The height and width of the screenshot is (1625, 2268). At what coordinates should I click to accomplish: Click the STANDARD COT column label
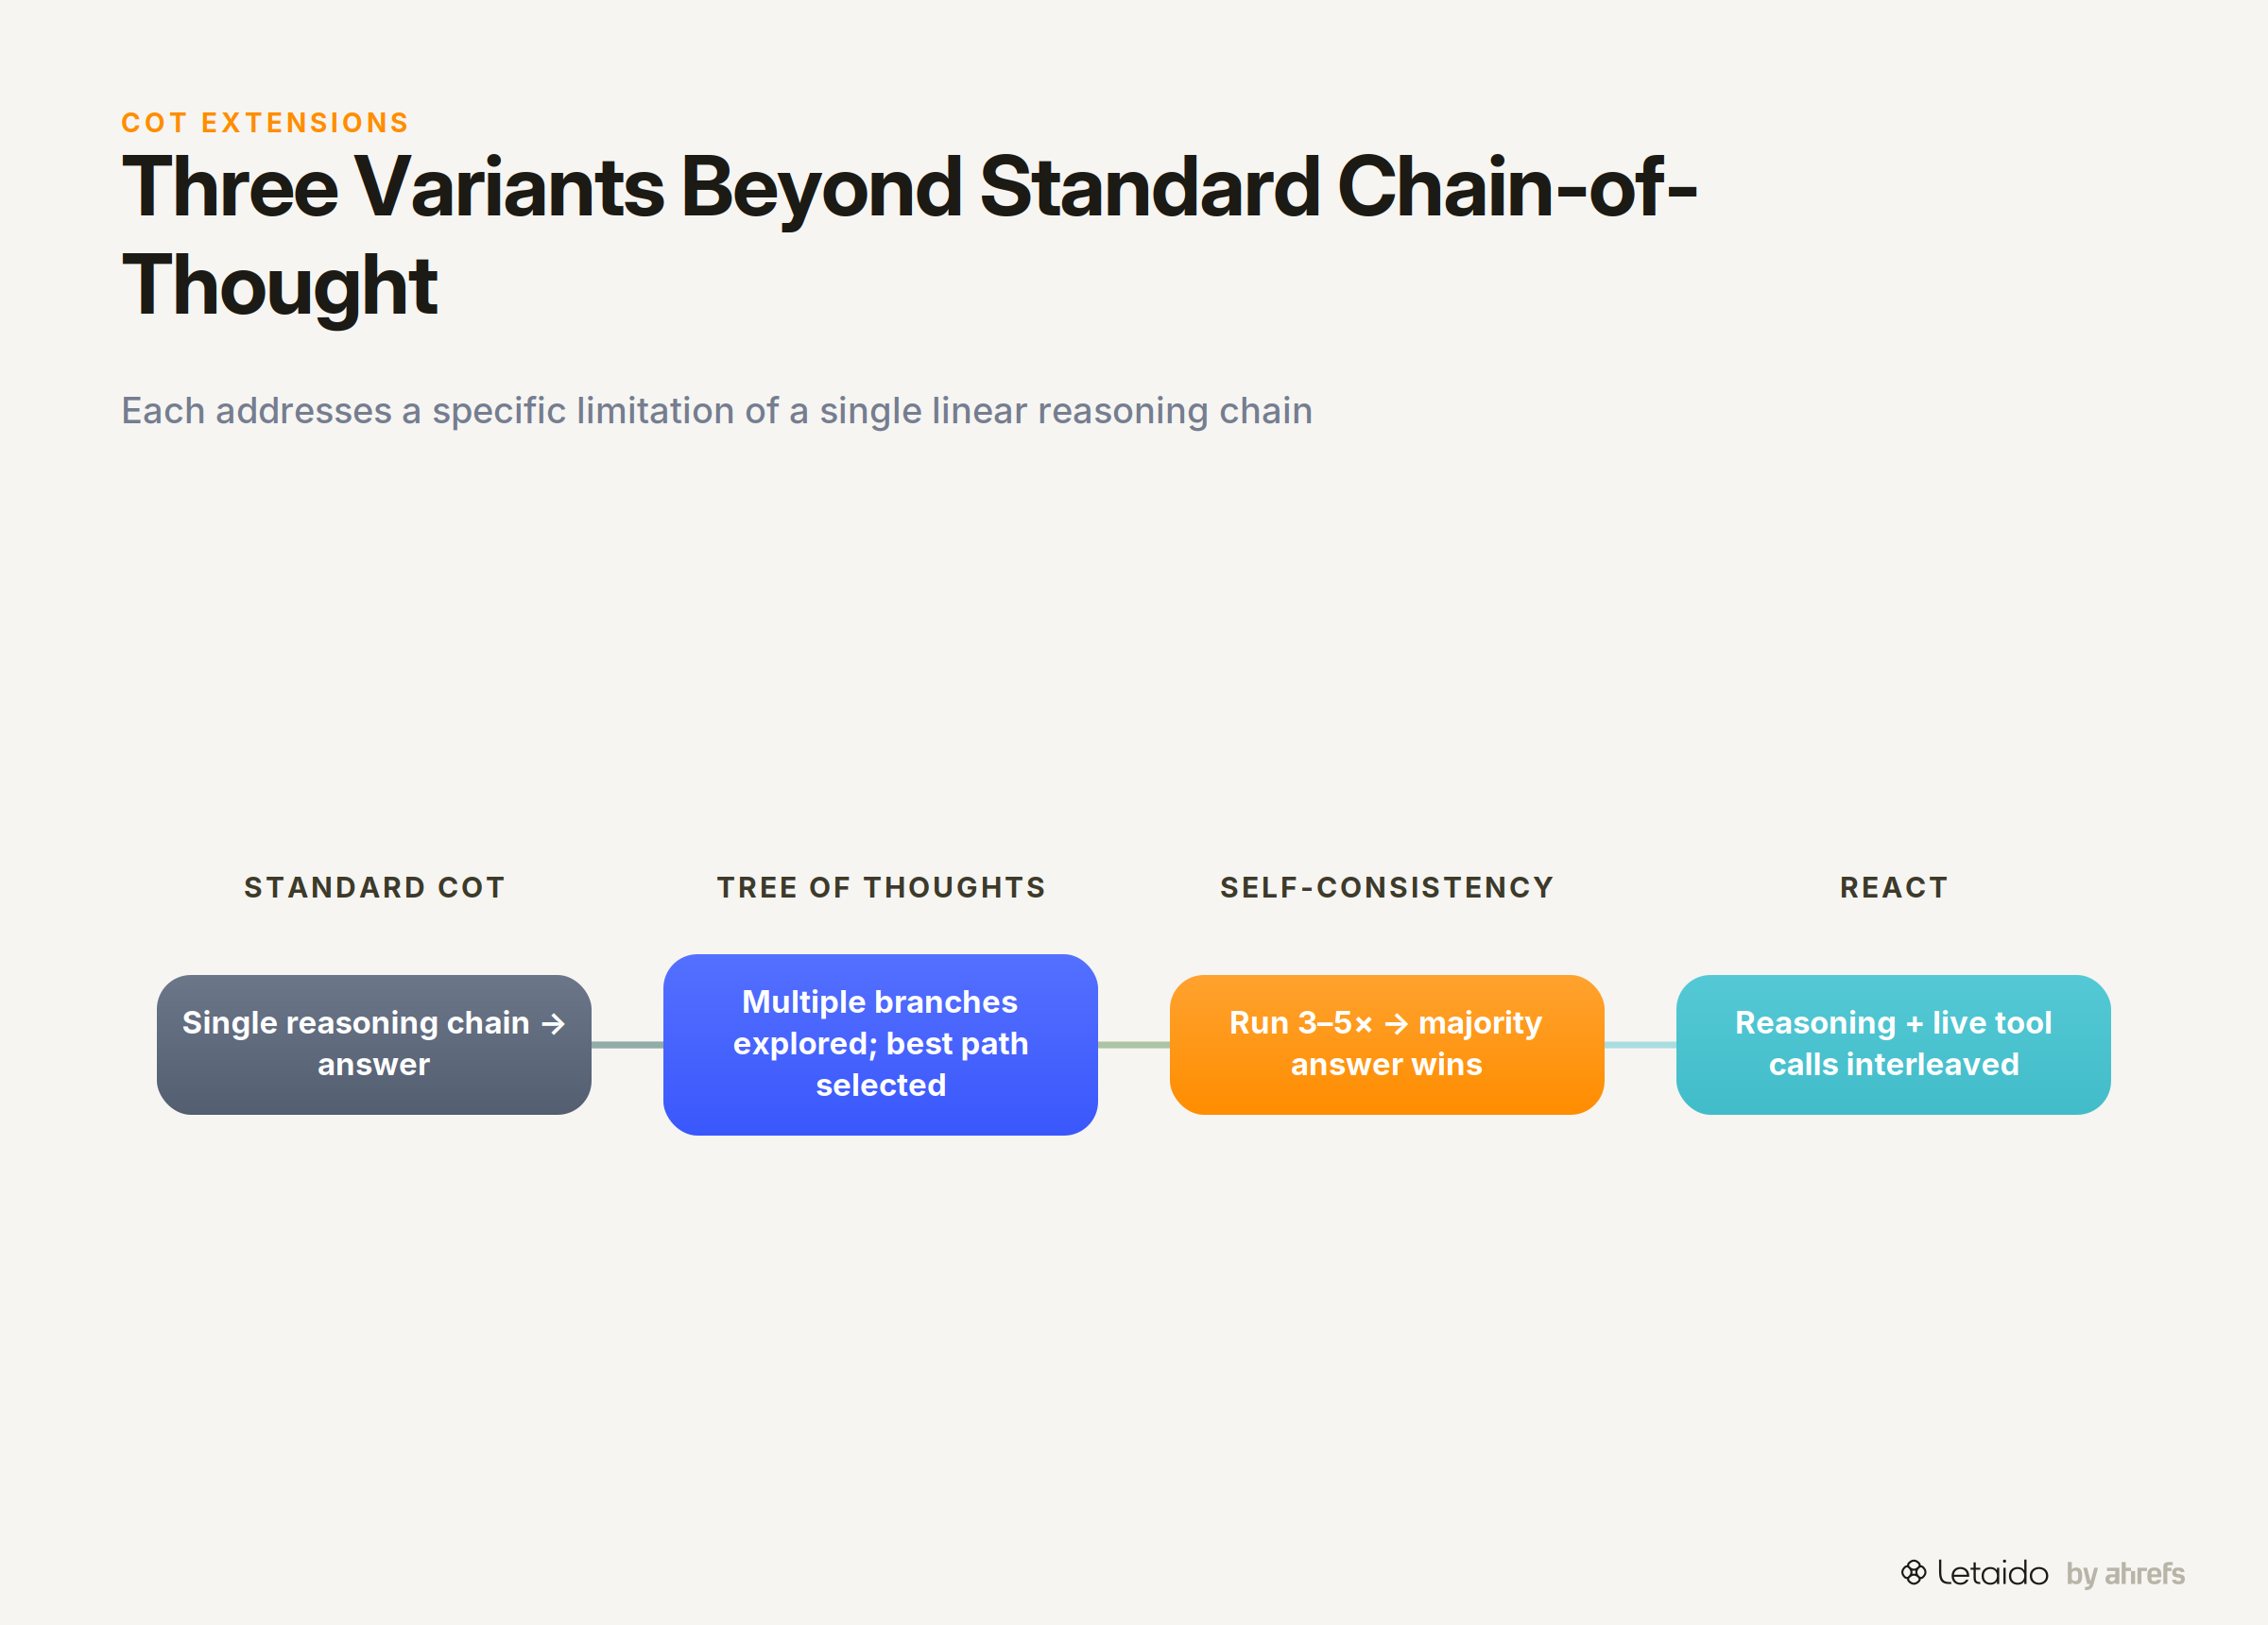[375, 887]
